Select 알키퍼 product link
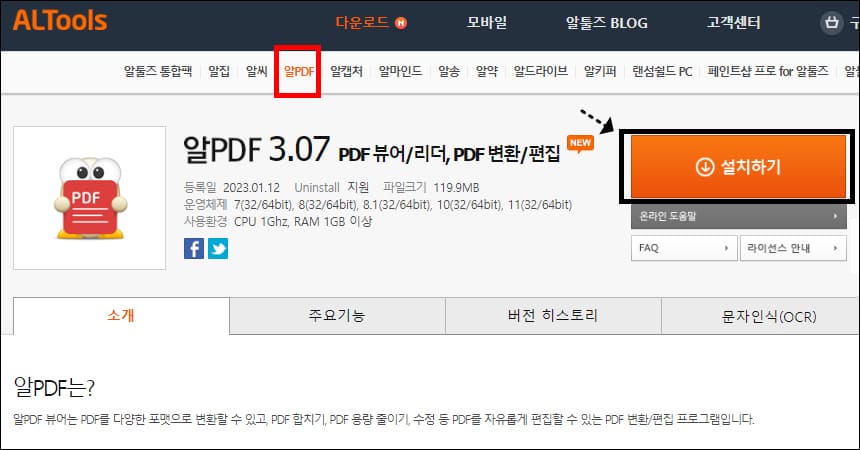Screen dimensions: 860x450 [x=600, y=71]
